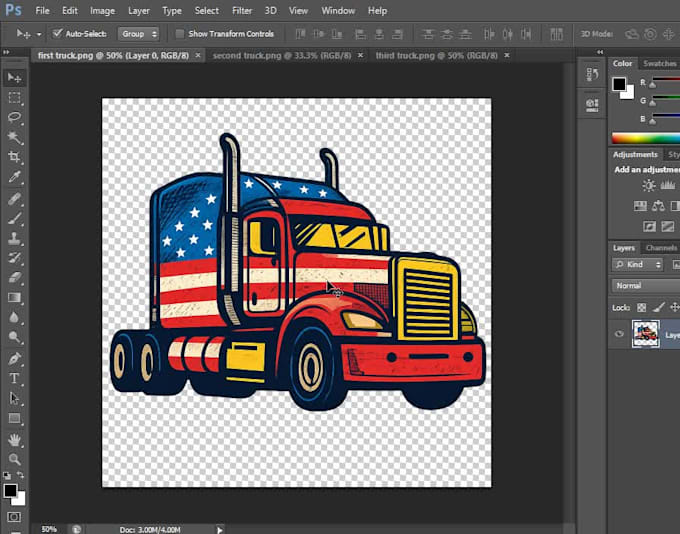The image size is (680, 534).
Task: Open the layer filter Kind dropdown
Action: [638, 264]
